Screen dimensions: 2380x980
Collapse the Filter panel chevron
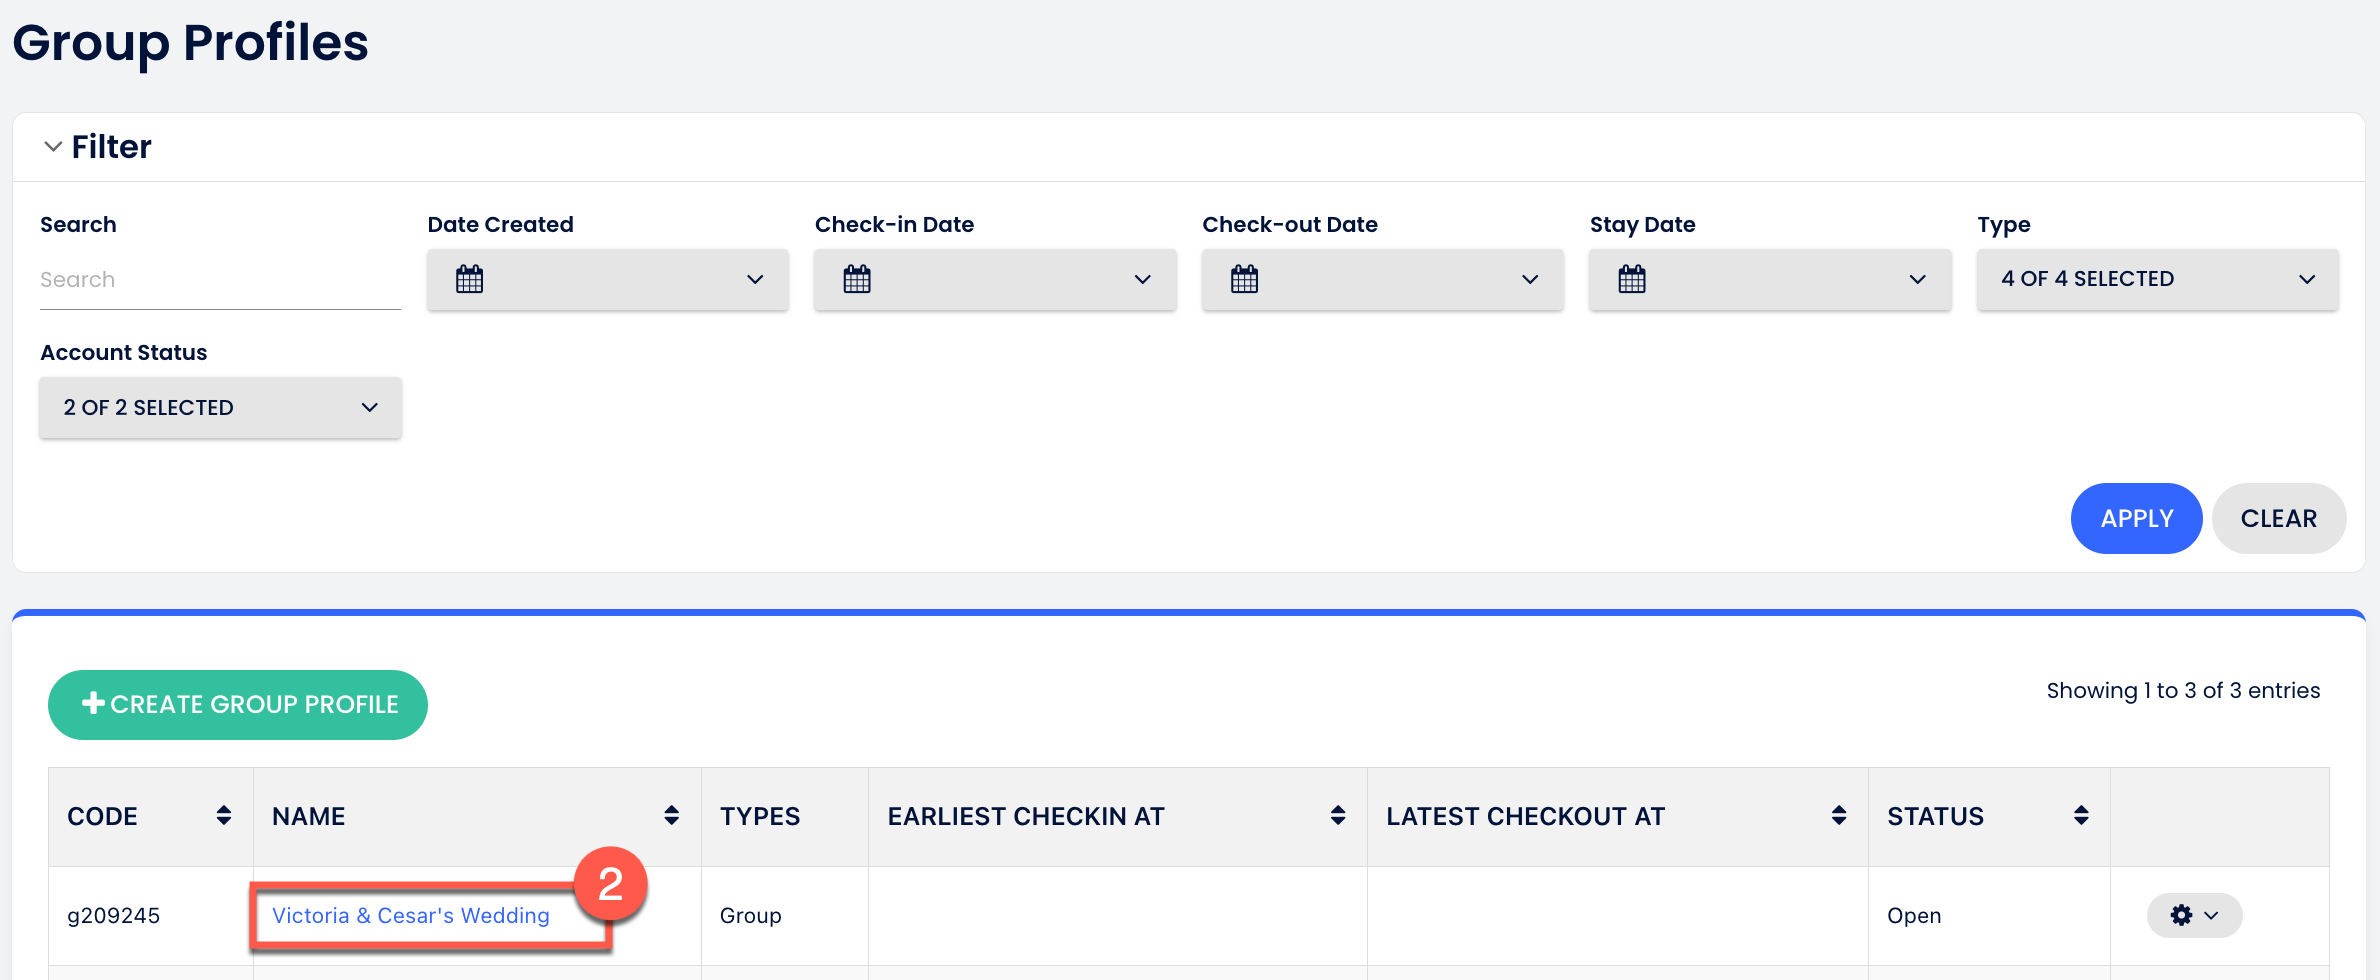point(53,147)
